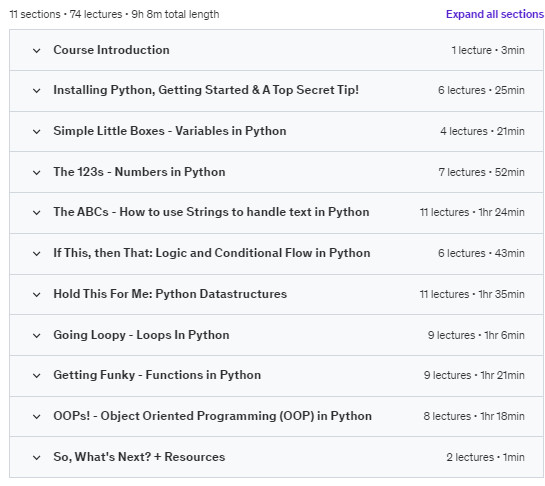
Task: Select Simple Little Boxes - Variables title
Action: 170,131
